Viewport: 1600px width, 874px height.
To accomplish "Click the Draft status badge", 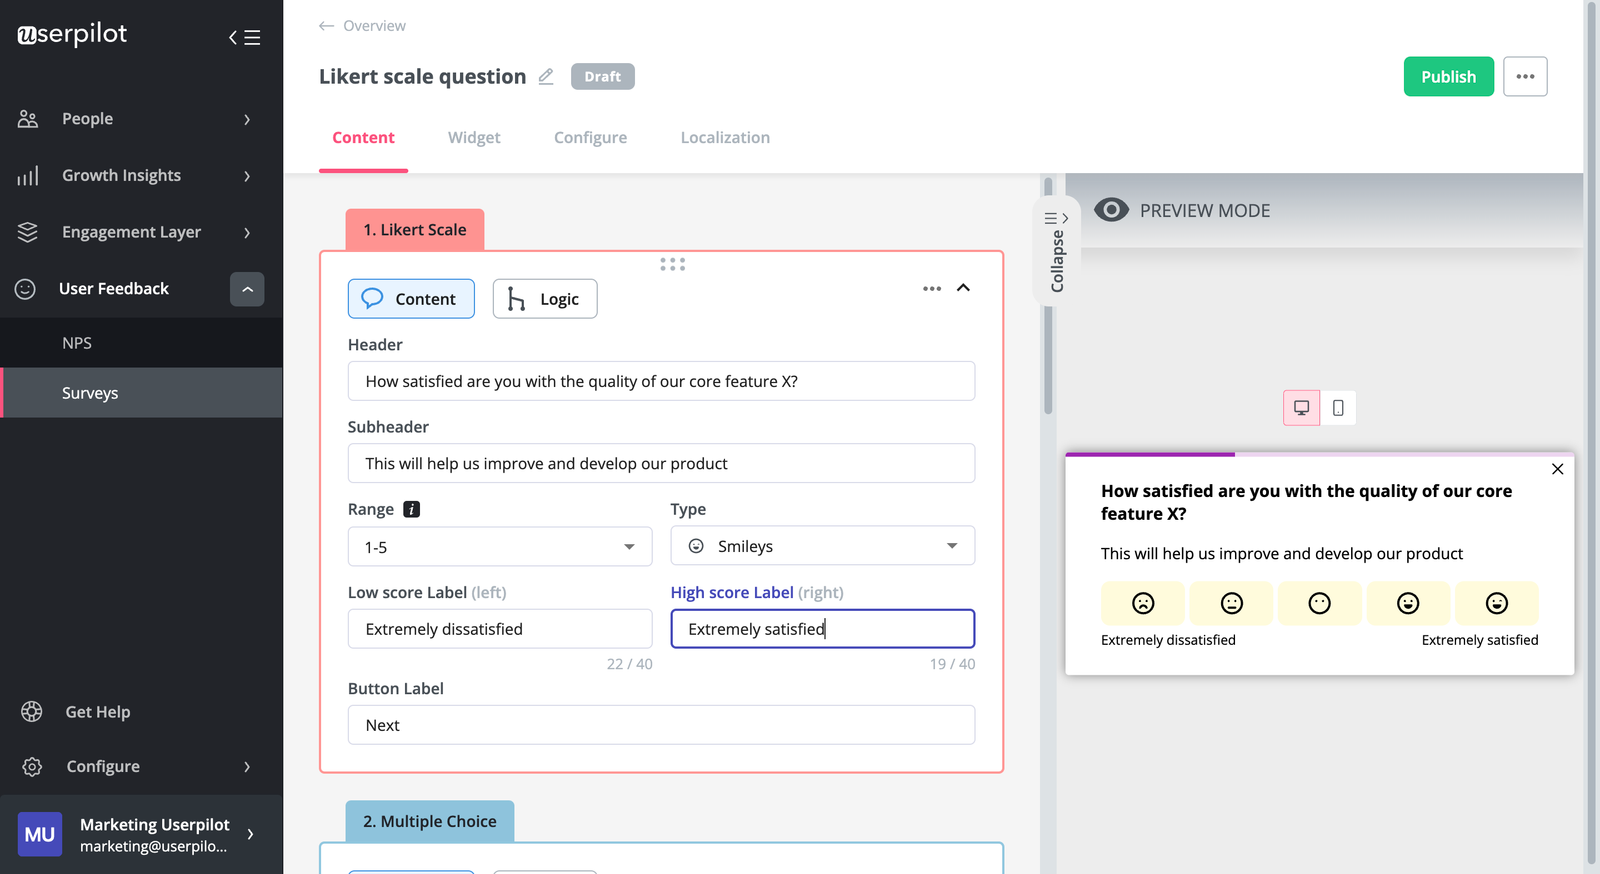I will pos(603,77).
